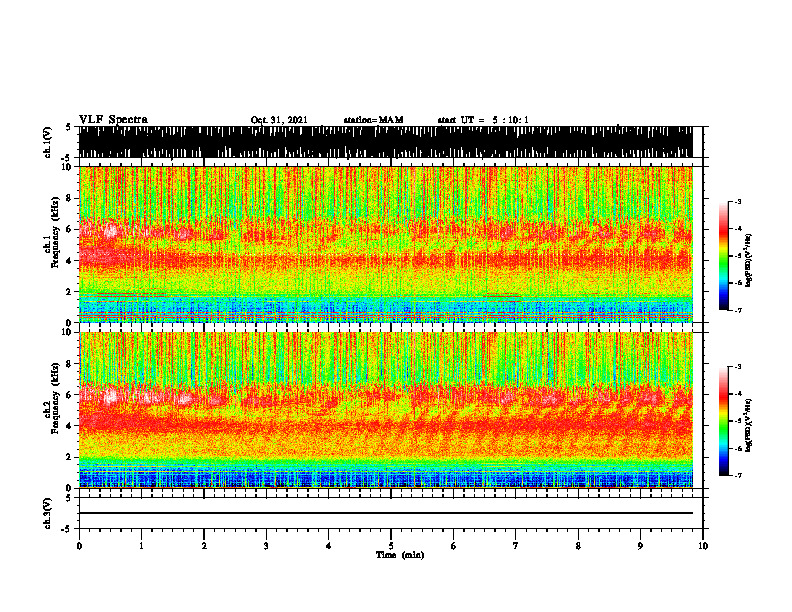
Task: Click the time axis tick label "5"
Action: click(x=391, y=546)
